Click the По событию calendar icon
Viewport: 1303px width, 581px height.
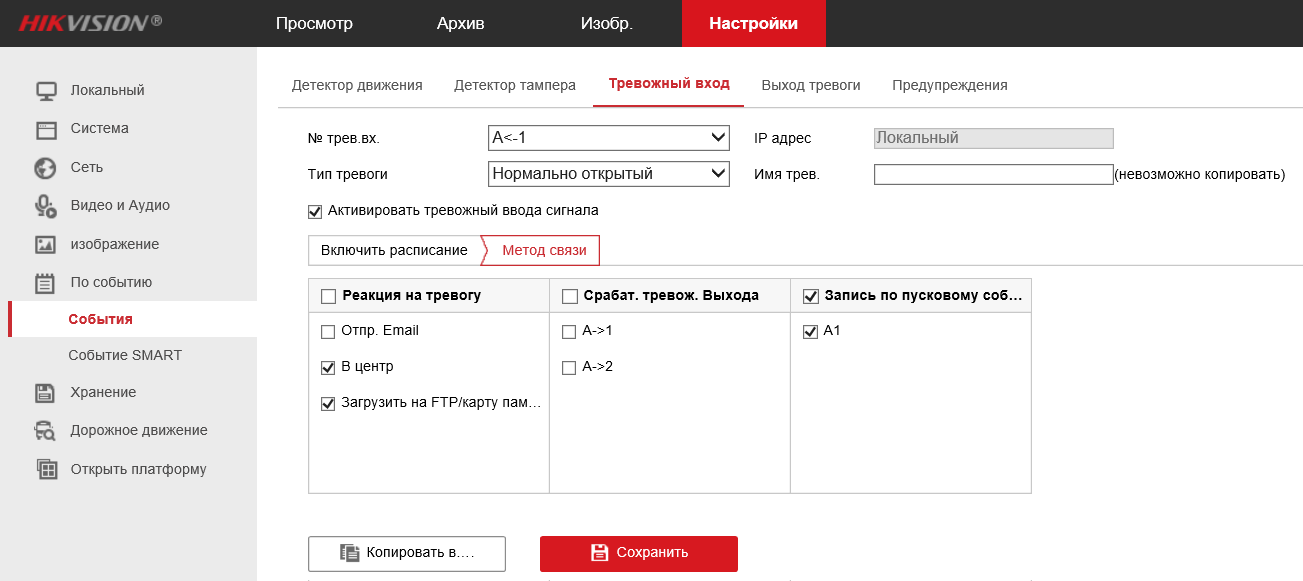pos(46,283)
